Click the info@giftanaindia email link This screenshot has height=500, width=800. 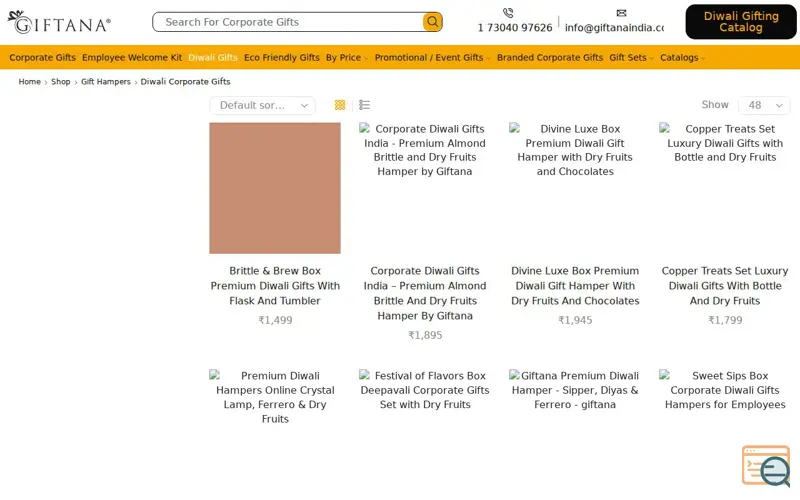click(x=614, y=28)
